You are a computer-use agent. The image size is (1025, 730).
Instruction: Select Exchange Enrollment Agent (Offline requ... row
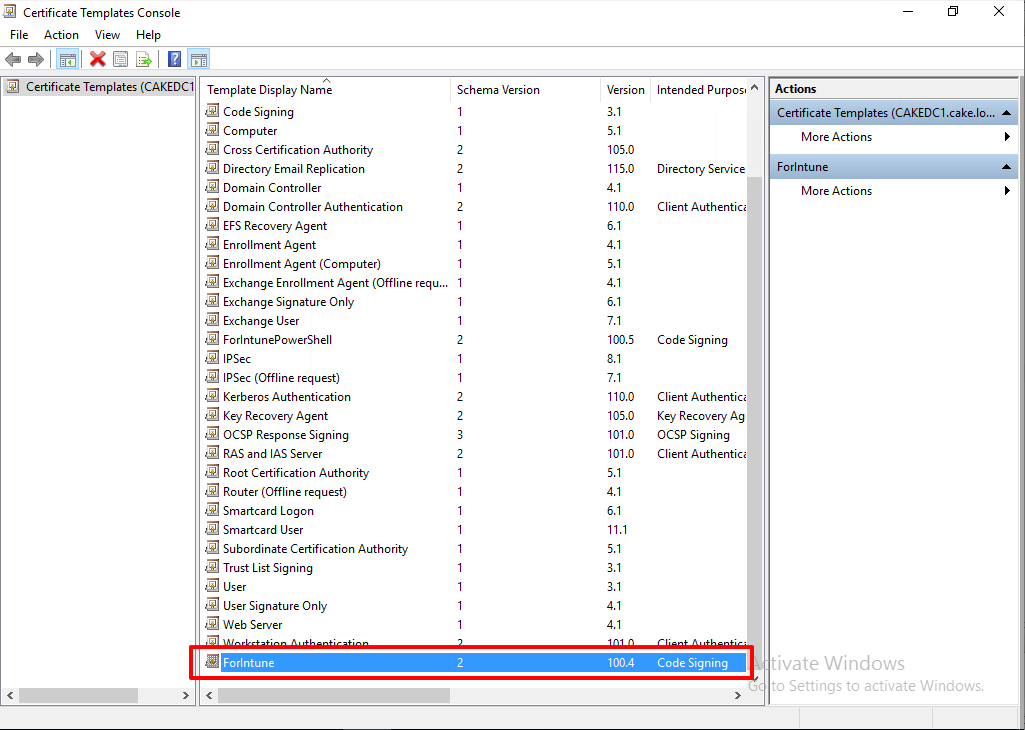pyautogui.click(x=475, y=282)
